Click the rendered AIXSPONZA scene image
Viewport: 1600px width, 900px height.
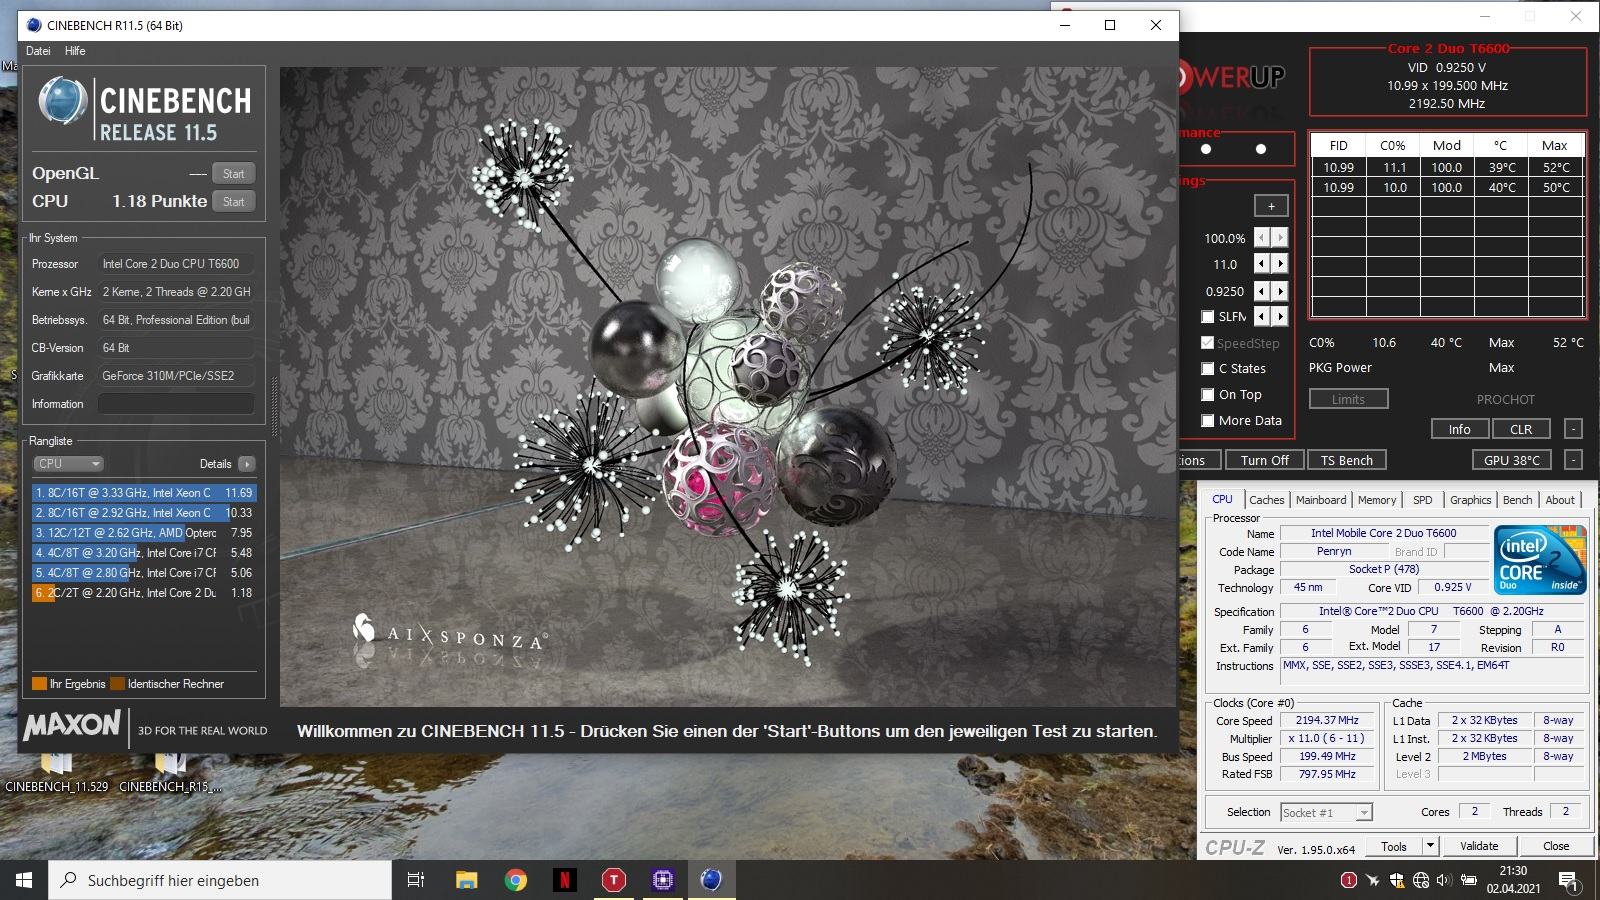727,387
